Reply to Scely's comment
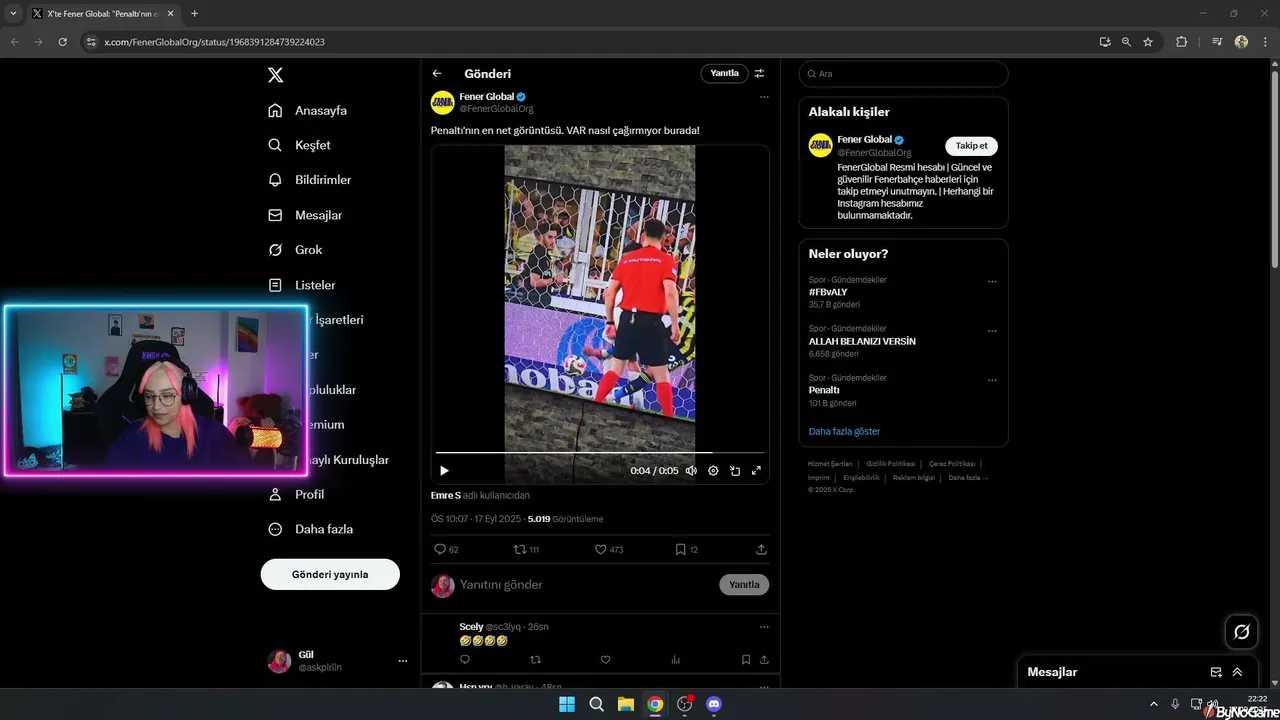Image resolution: width=1280 pixels, height=720 pixels. (465, 660)
